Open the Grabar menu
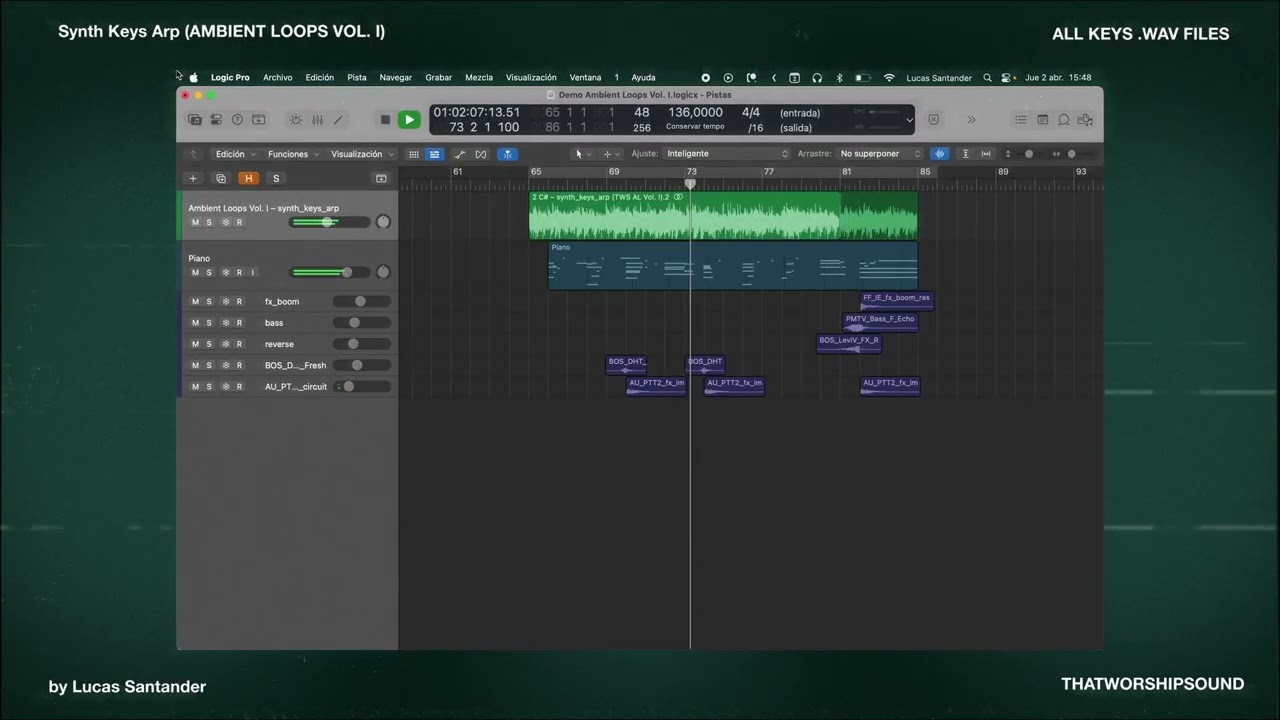 (x=439, y=77)
